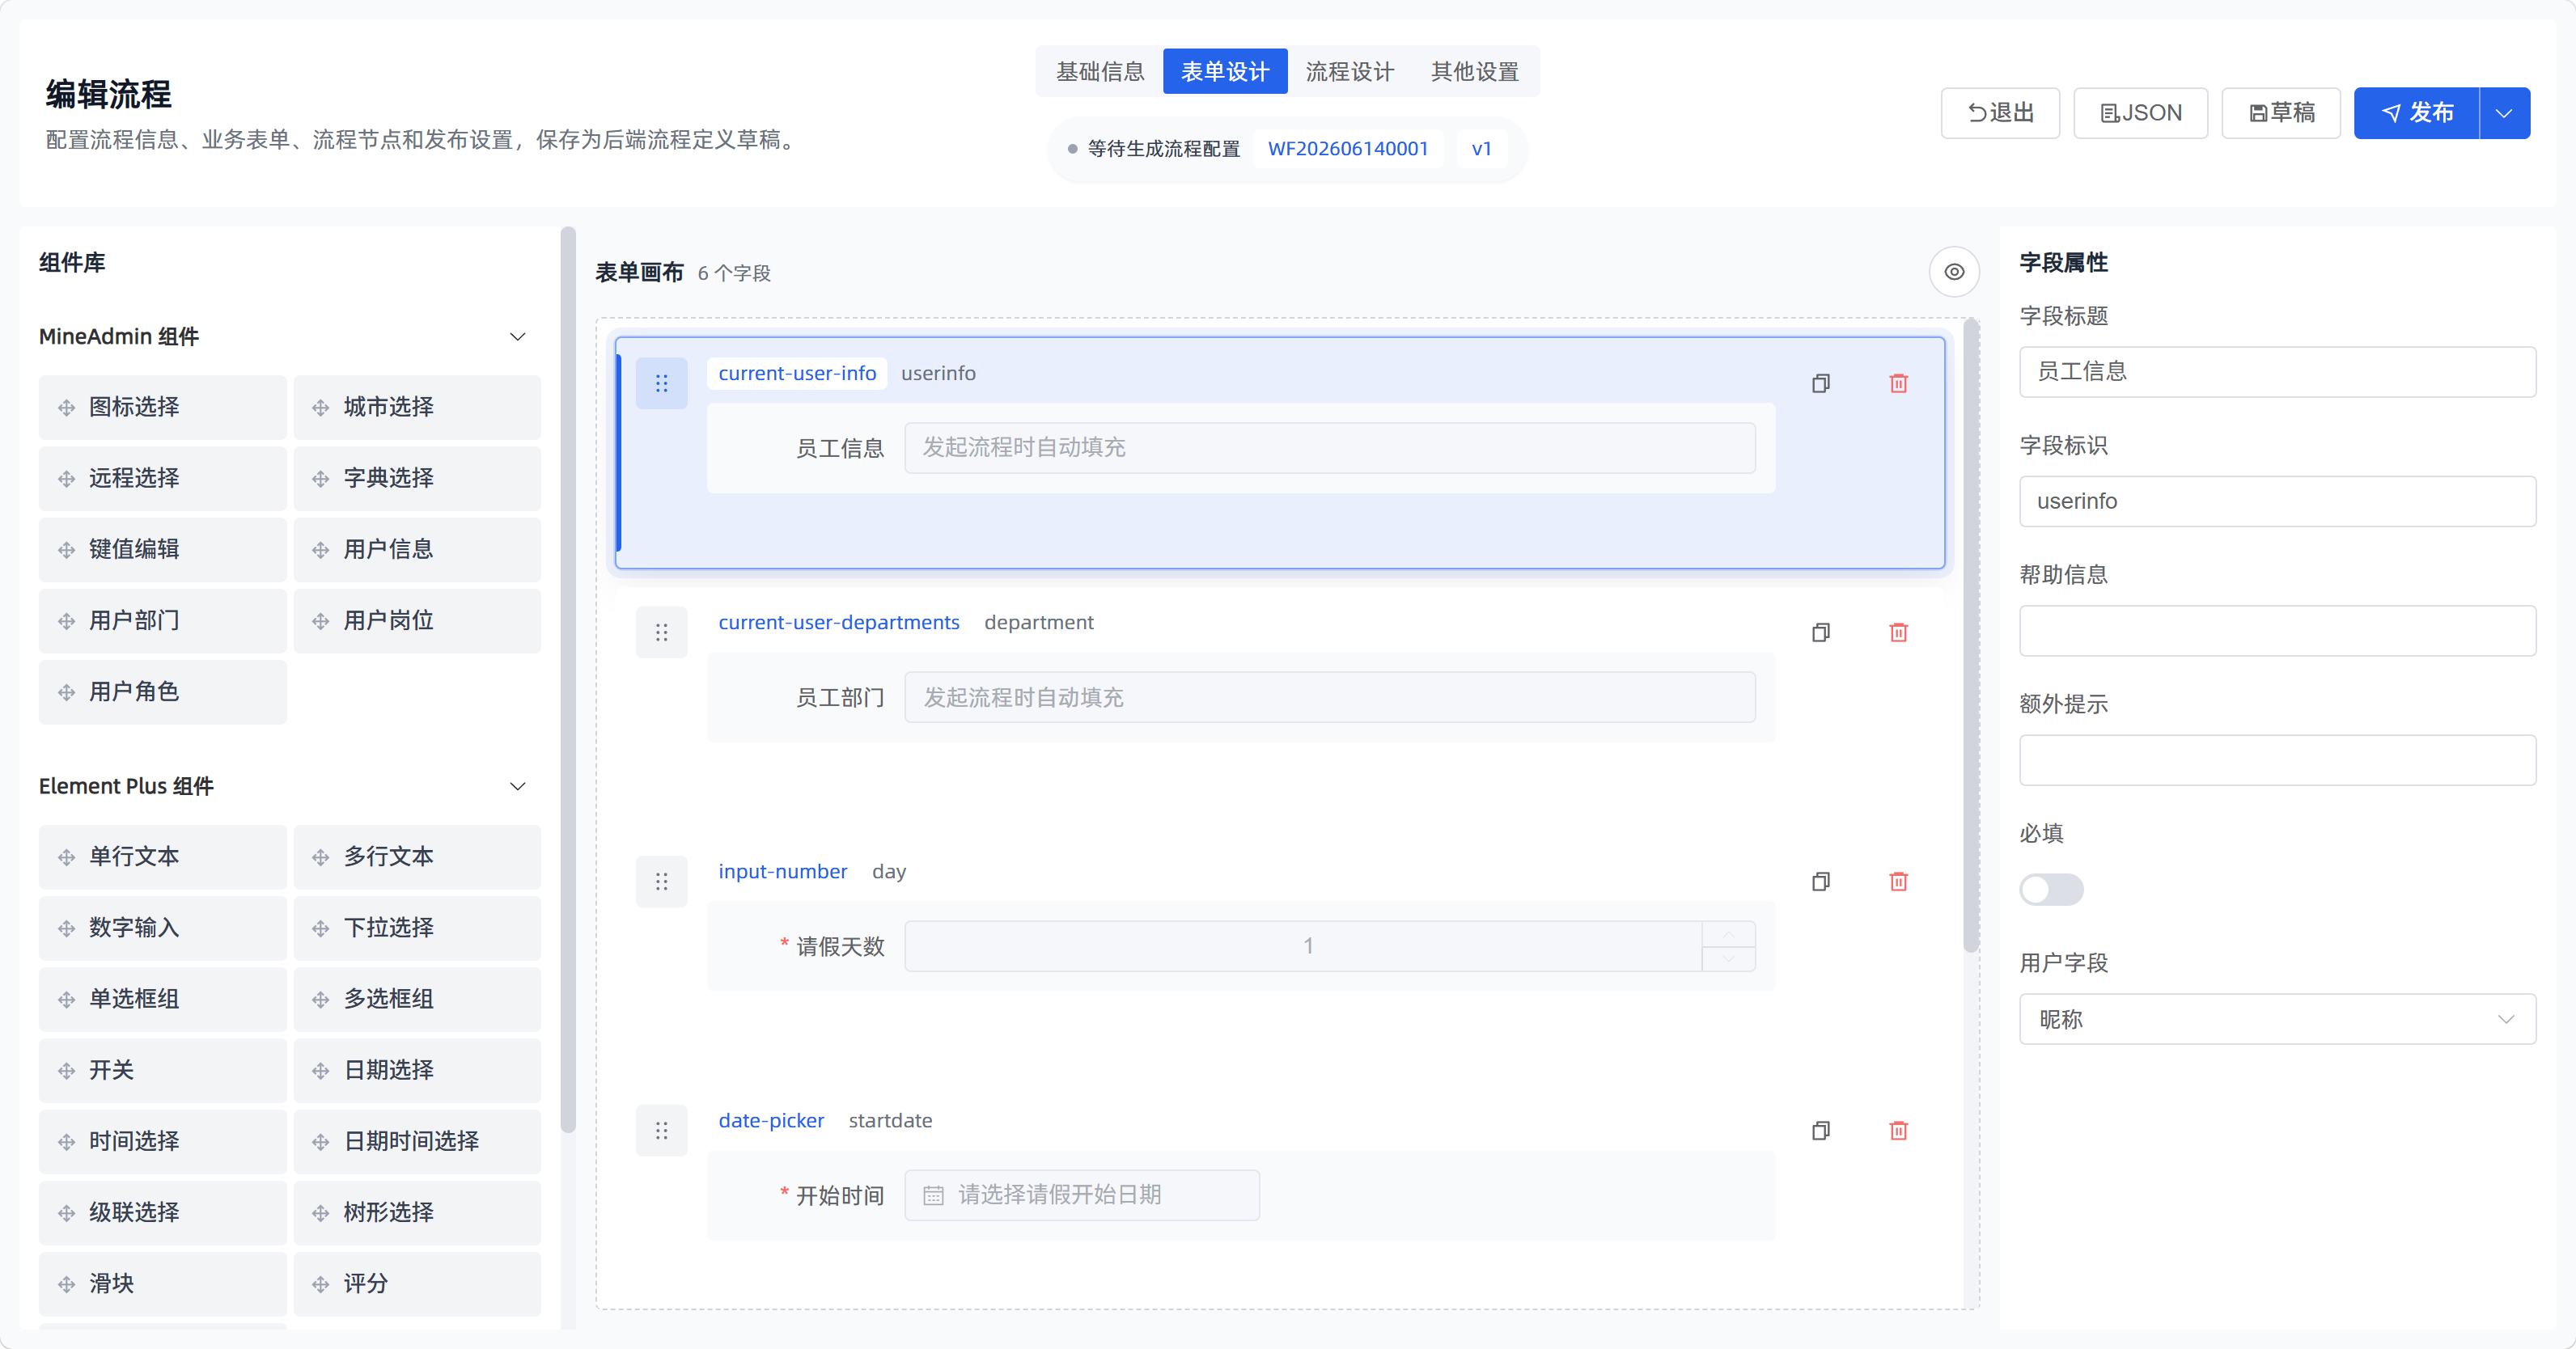Copy the current-user-info userinfo field
The height and width of the screenshot is (1349, 2576).
(x=1821, y=383)
